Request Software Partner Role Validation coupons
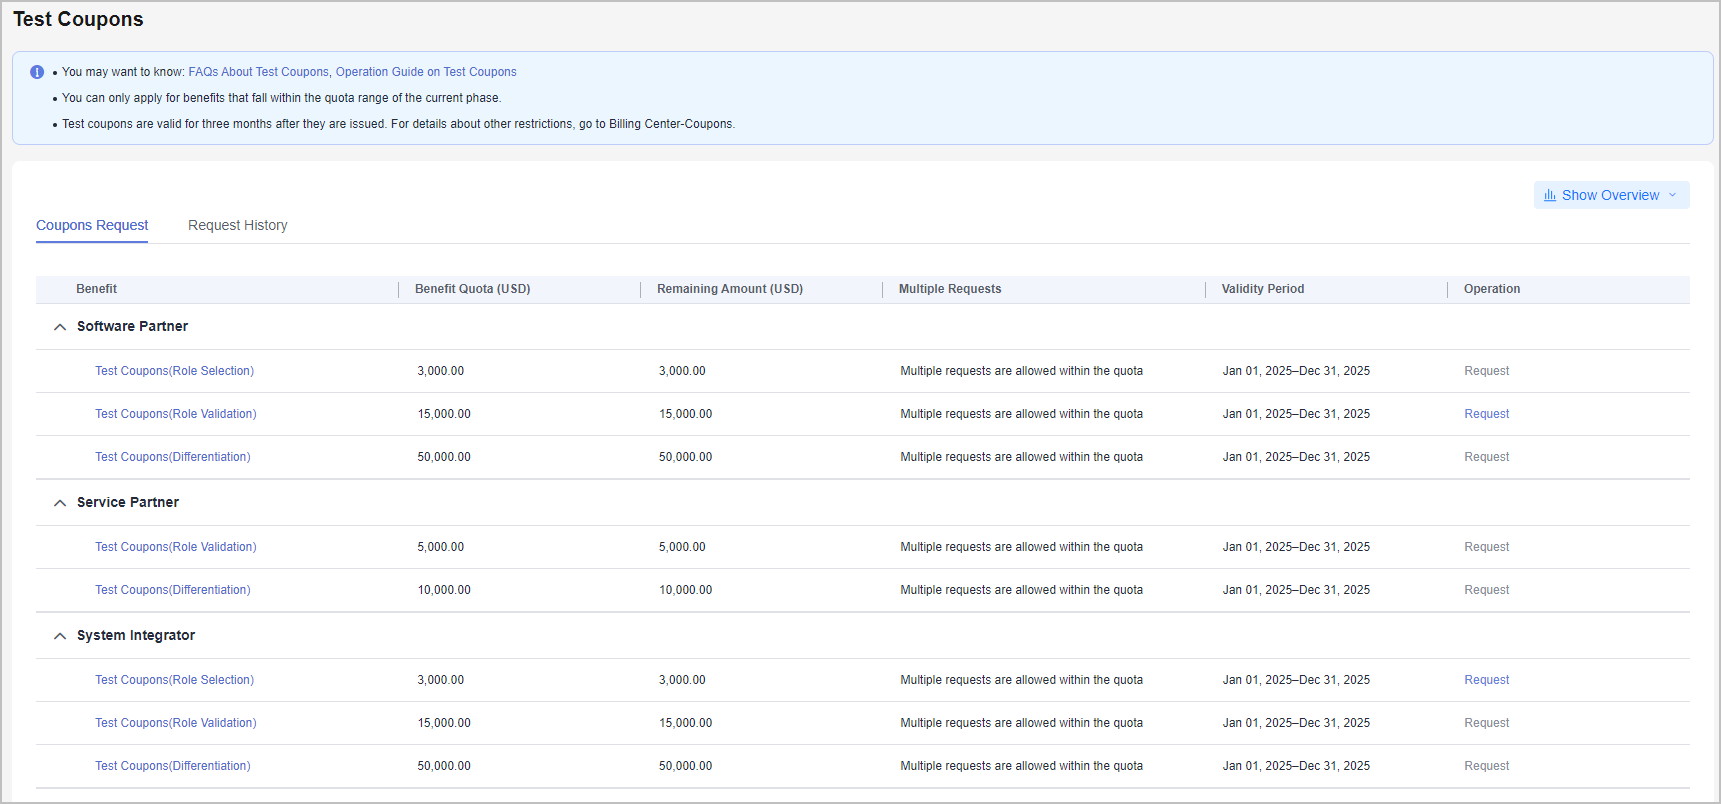This screenshot has height=804, width=1721. (x=1486, y=414)
